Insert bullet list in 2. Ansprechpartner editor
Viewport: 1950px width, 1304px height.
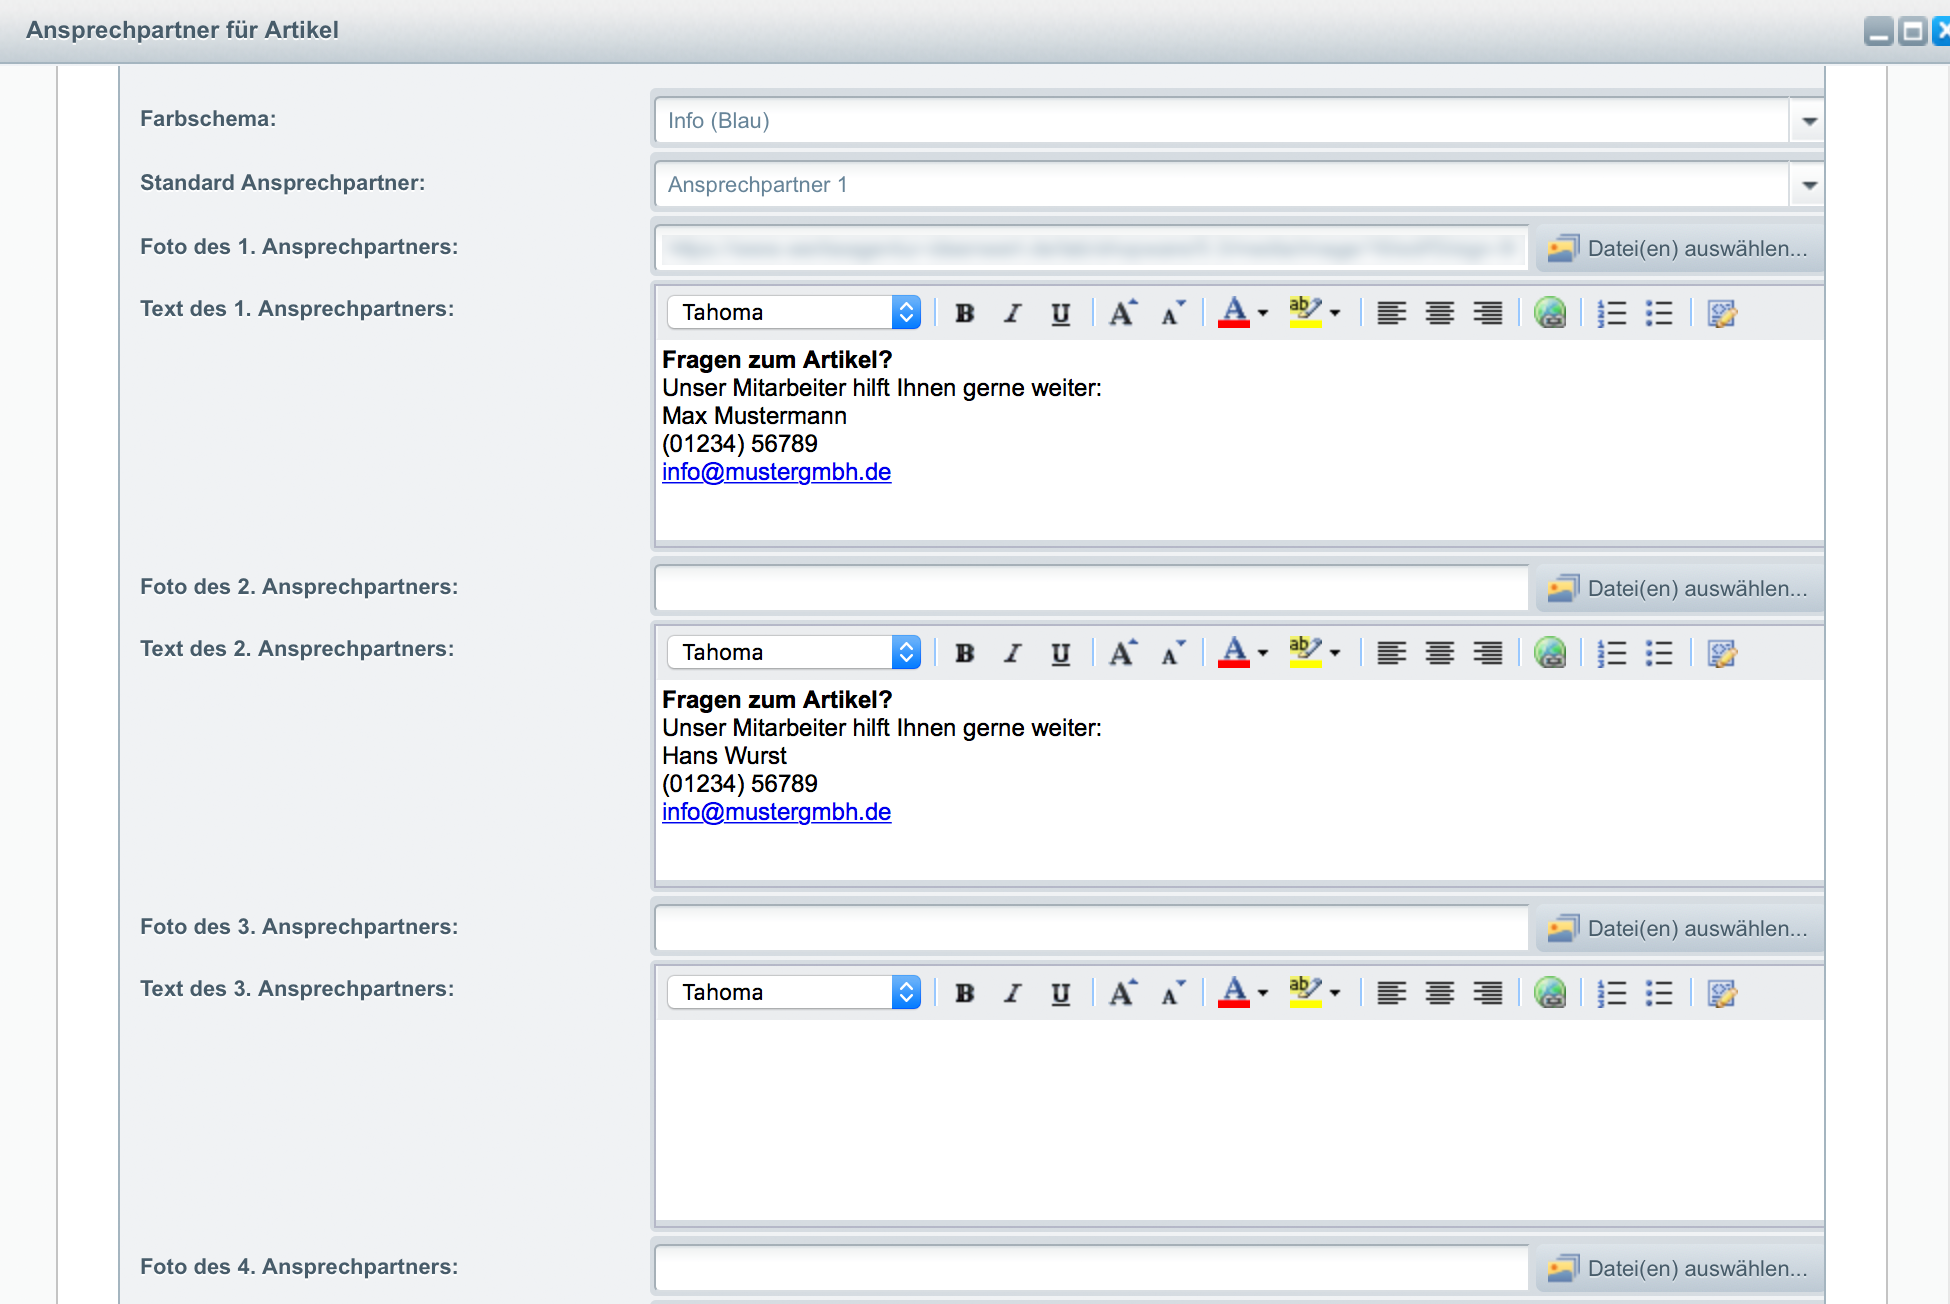1660,653
